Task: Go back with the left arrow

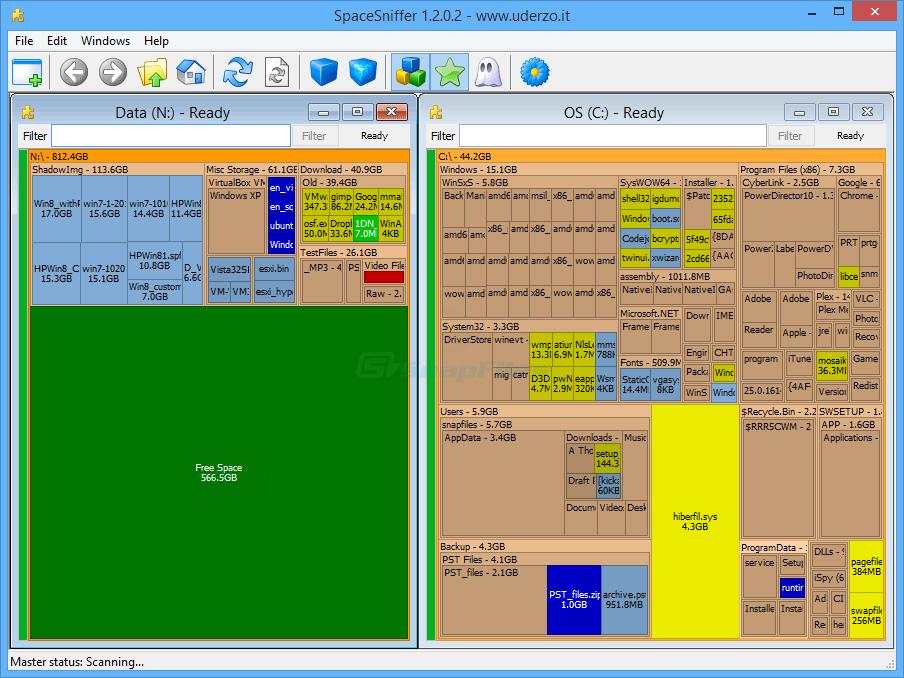Action: (x=74, y=72)
